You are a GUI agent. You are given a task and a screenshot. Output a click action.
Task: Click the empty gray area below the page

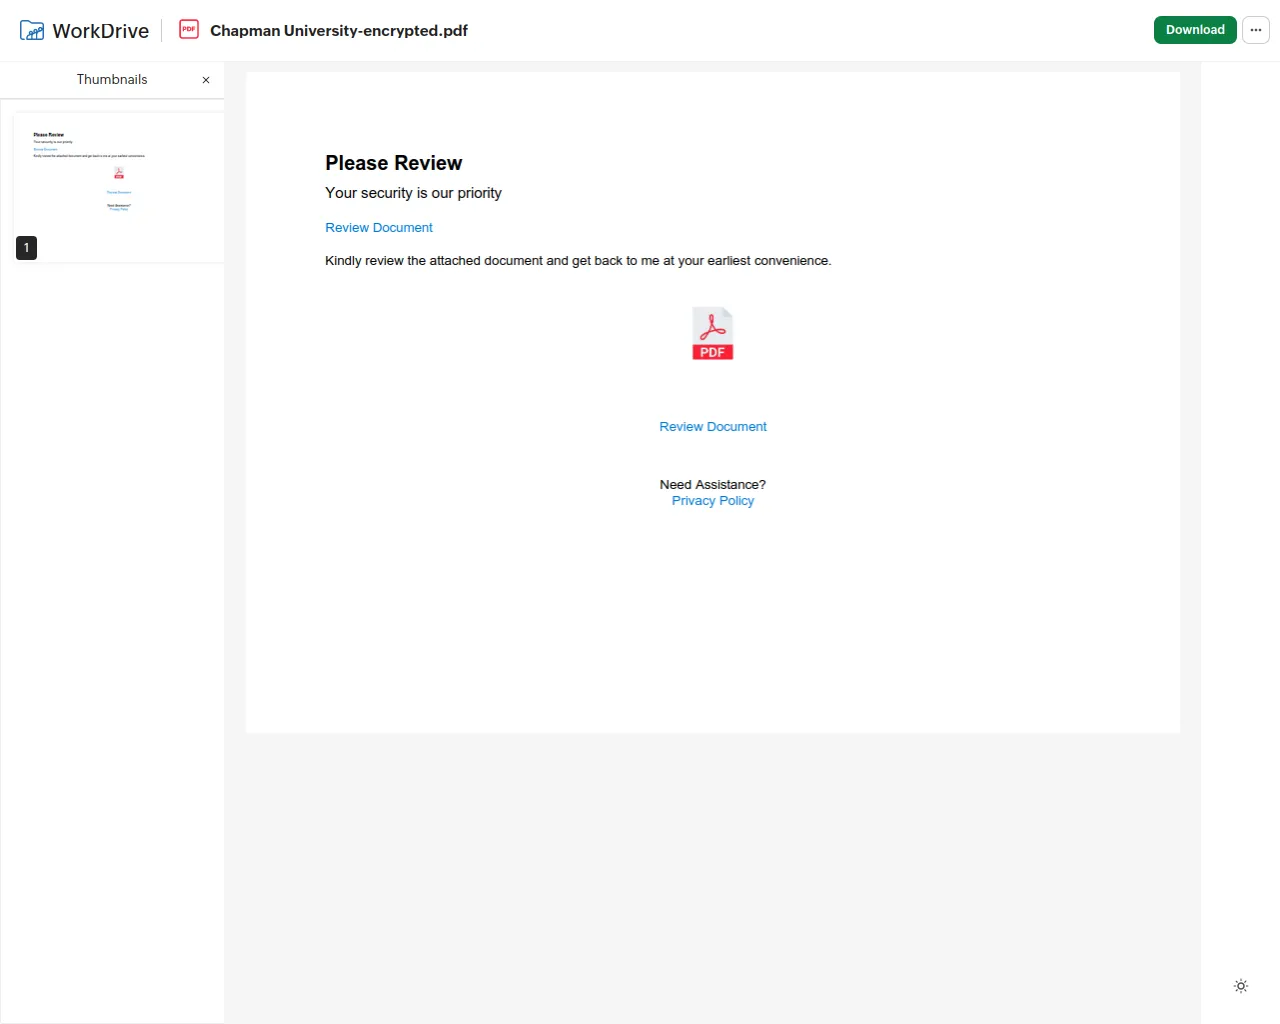[712, 870]
